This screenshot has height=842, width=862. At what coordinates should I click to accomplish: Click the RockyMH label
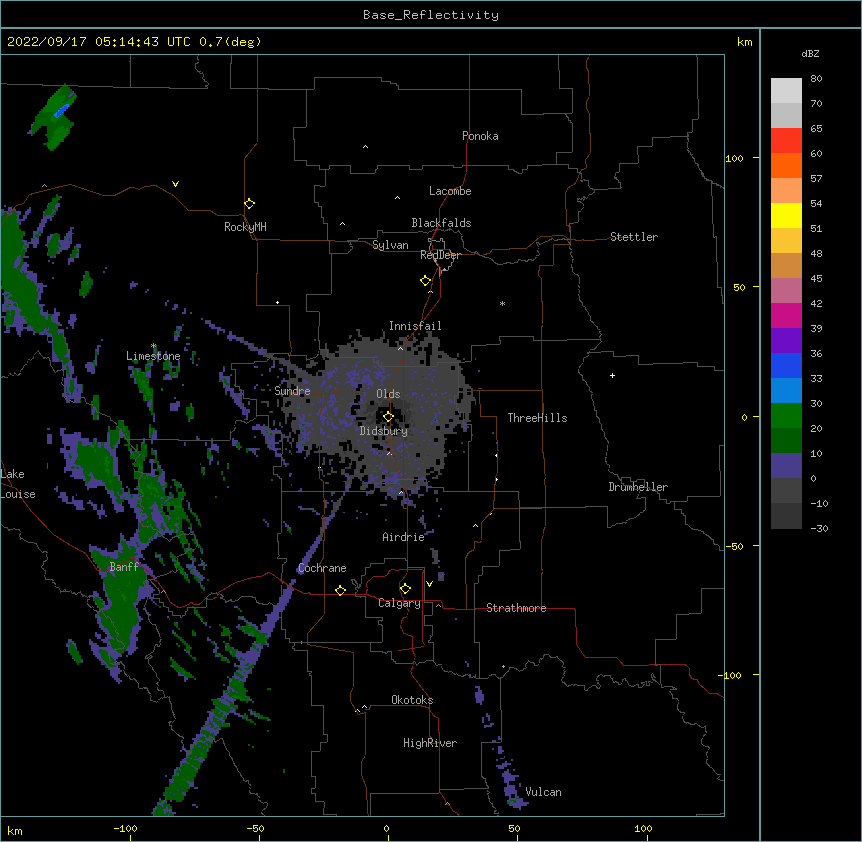[x=245, y=227]
